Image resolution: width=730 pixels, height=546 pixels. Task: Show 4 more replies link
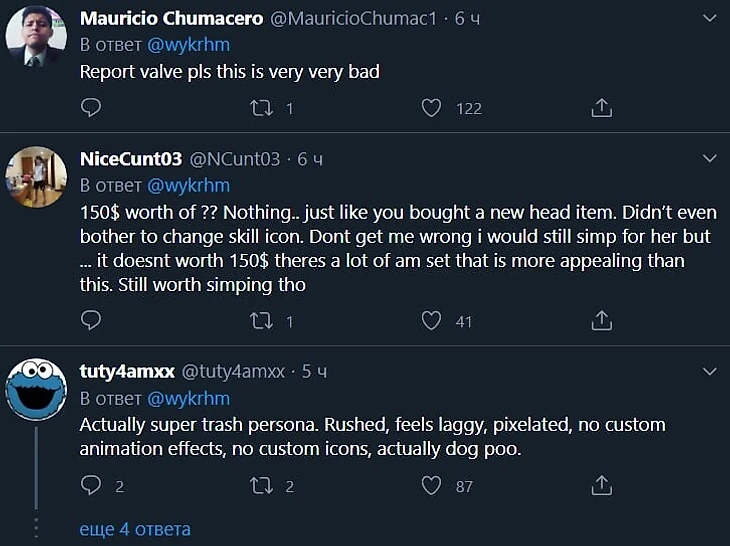pyautogui.click(x=135, y=529)
